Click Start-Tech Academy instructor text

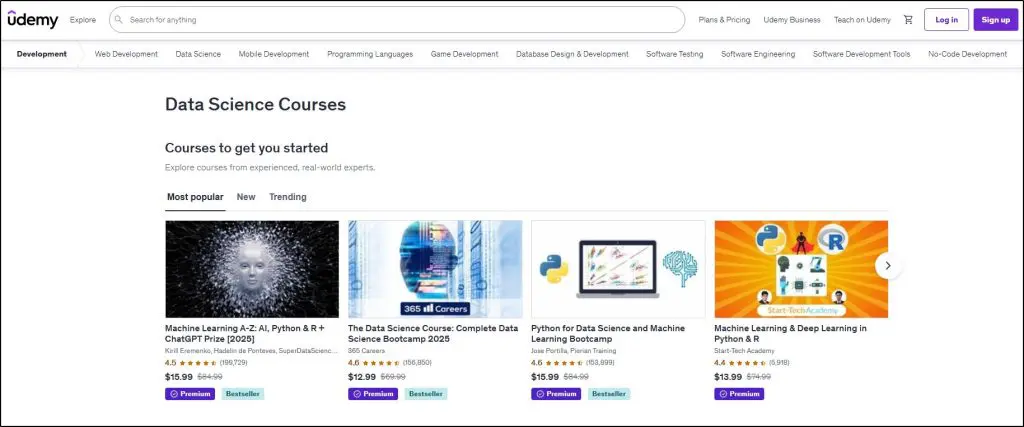(x=744, y=351)
